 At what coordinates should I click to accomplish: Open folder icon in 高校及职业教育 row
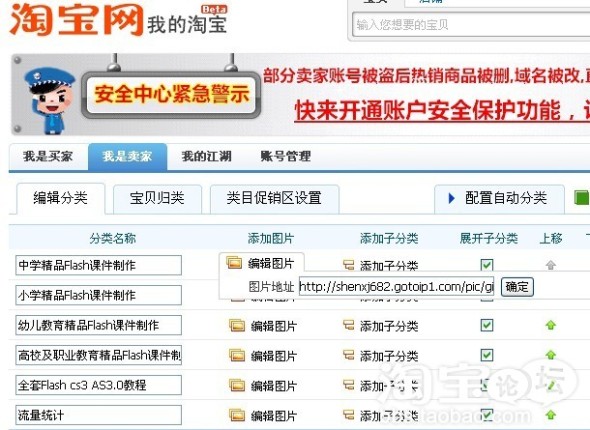point(237,355)
